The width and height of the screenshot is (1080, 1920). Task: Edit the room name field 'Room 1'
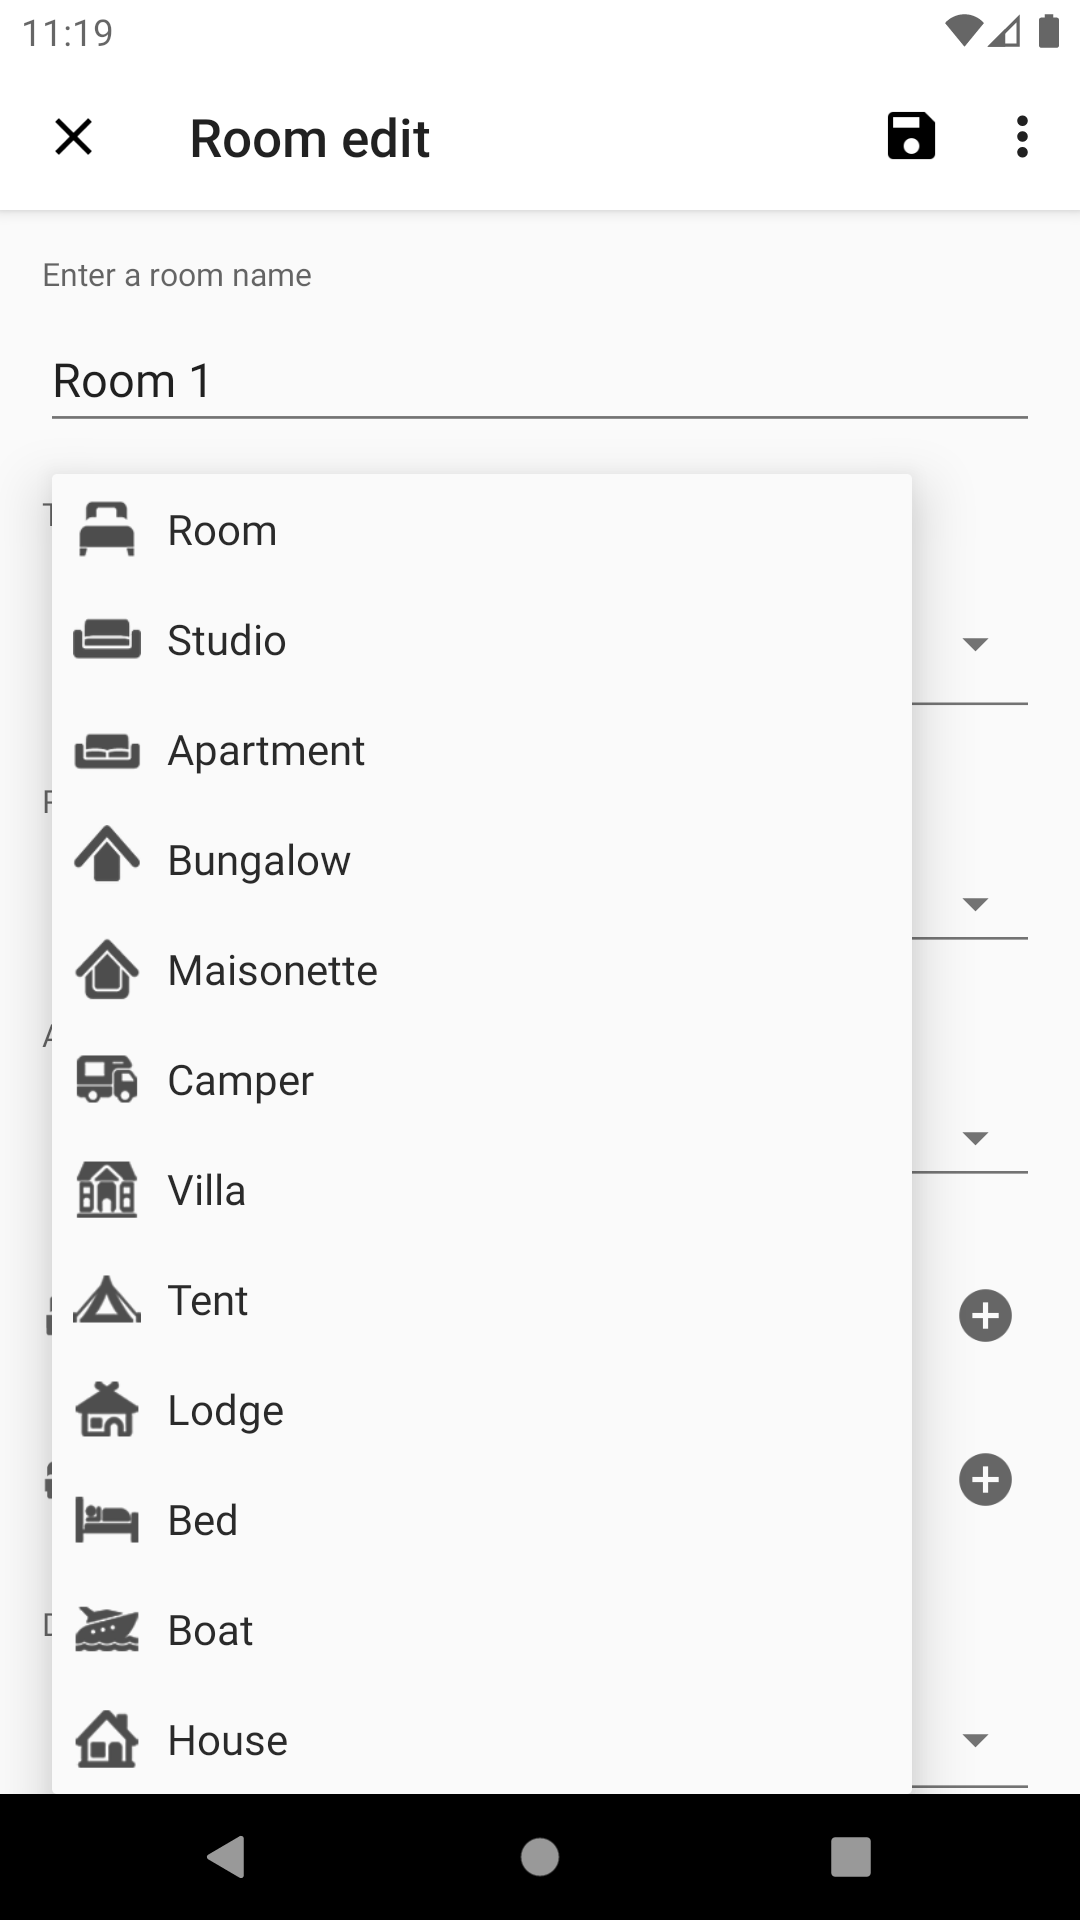(x=540, y=381)
